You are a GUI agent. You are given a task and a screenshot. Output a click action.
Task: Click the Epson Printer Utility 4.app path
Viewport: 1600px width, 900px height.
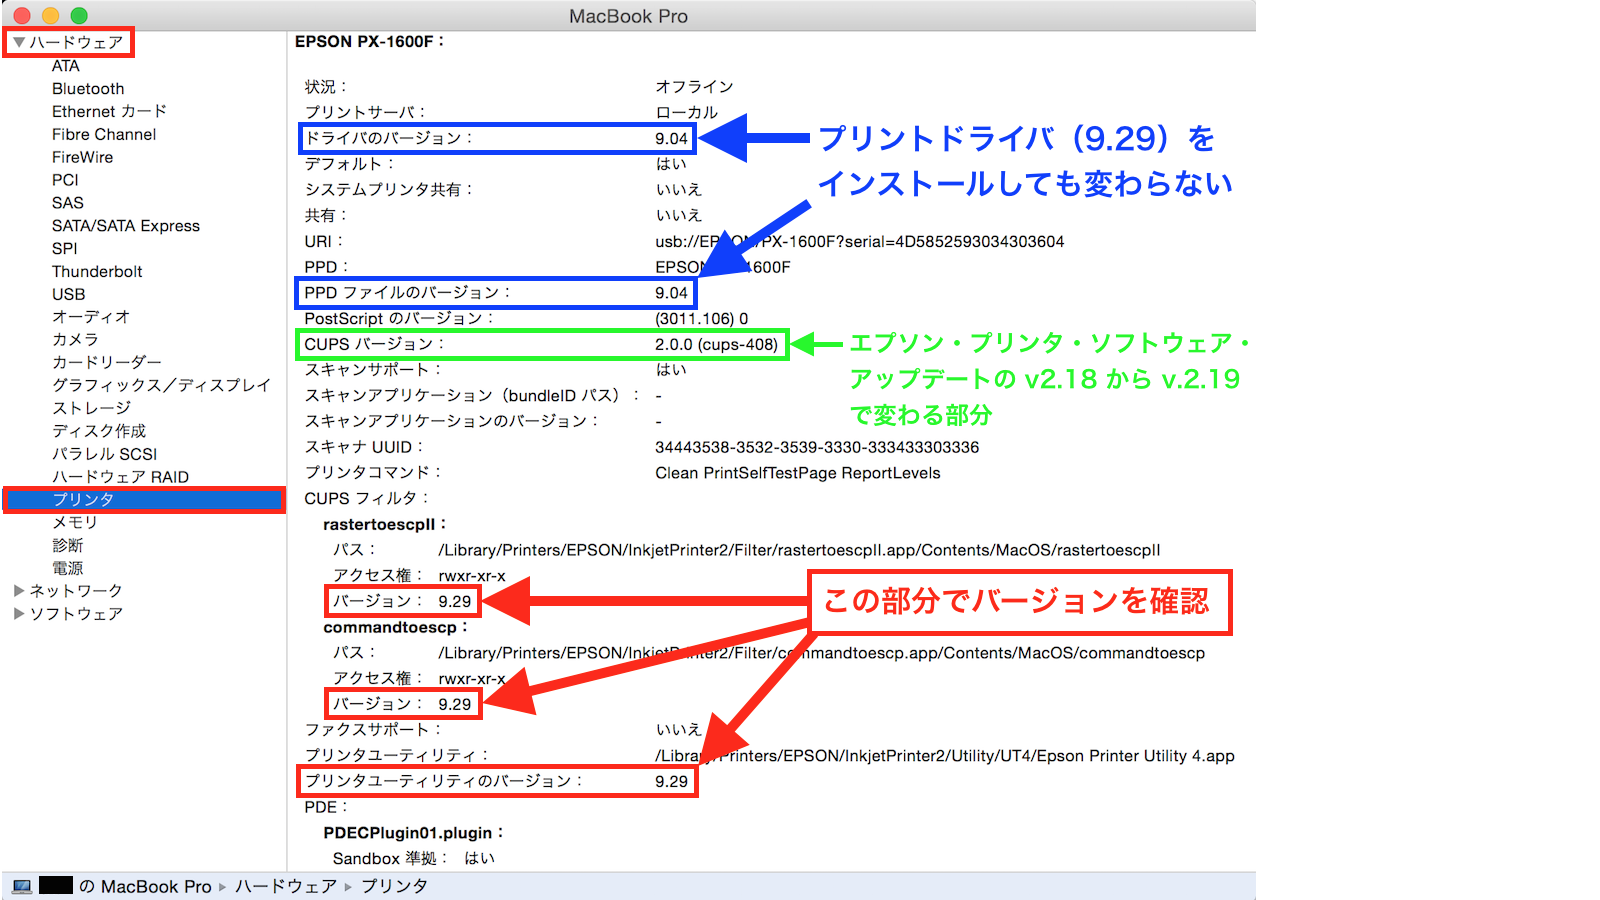tap(945, 756)
